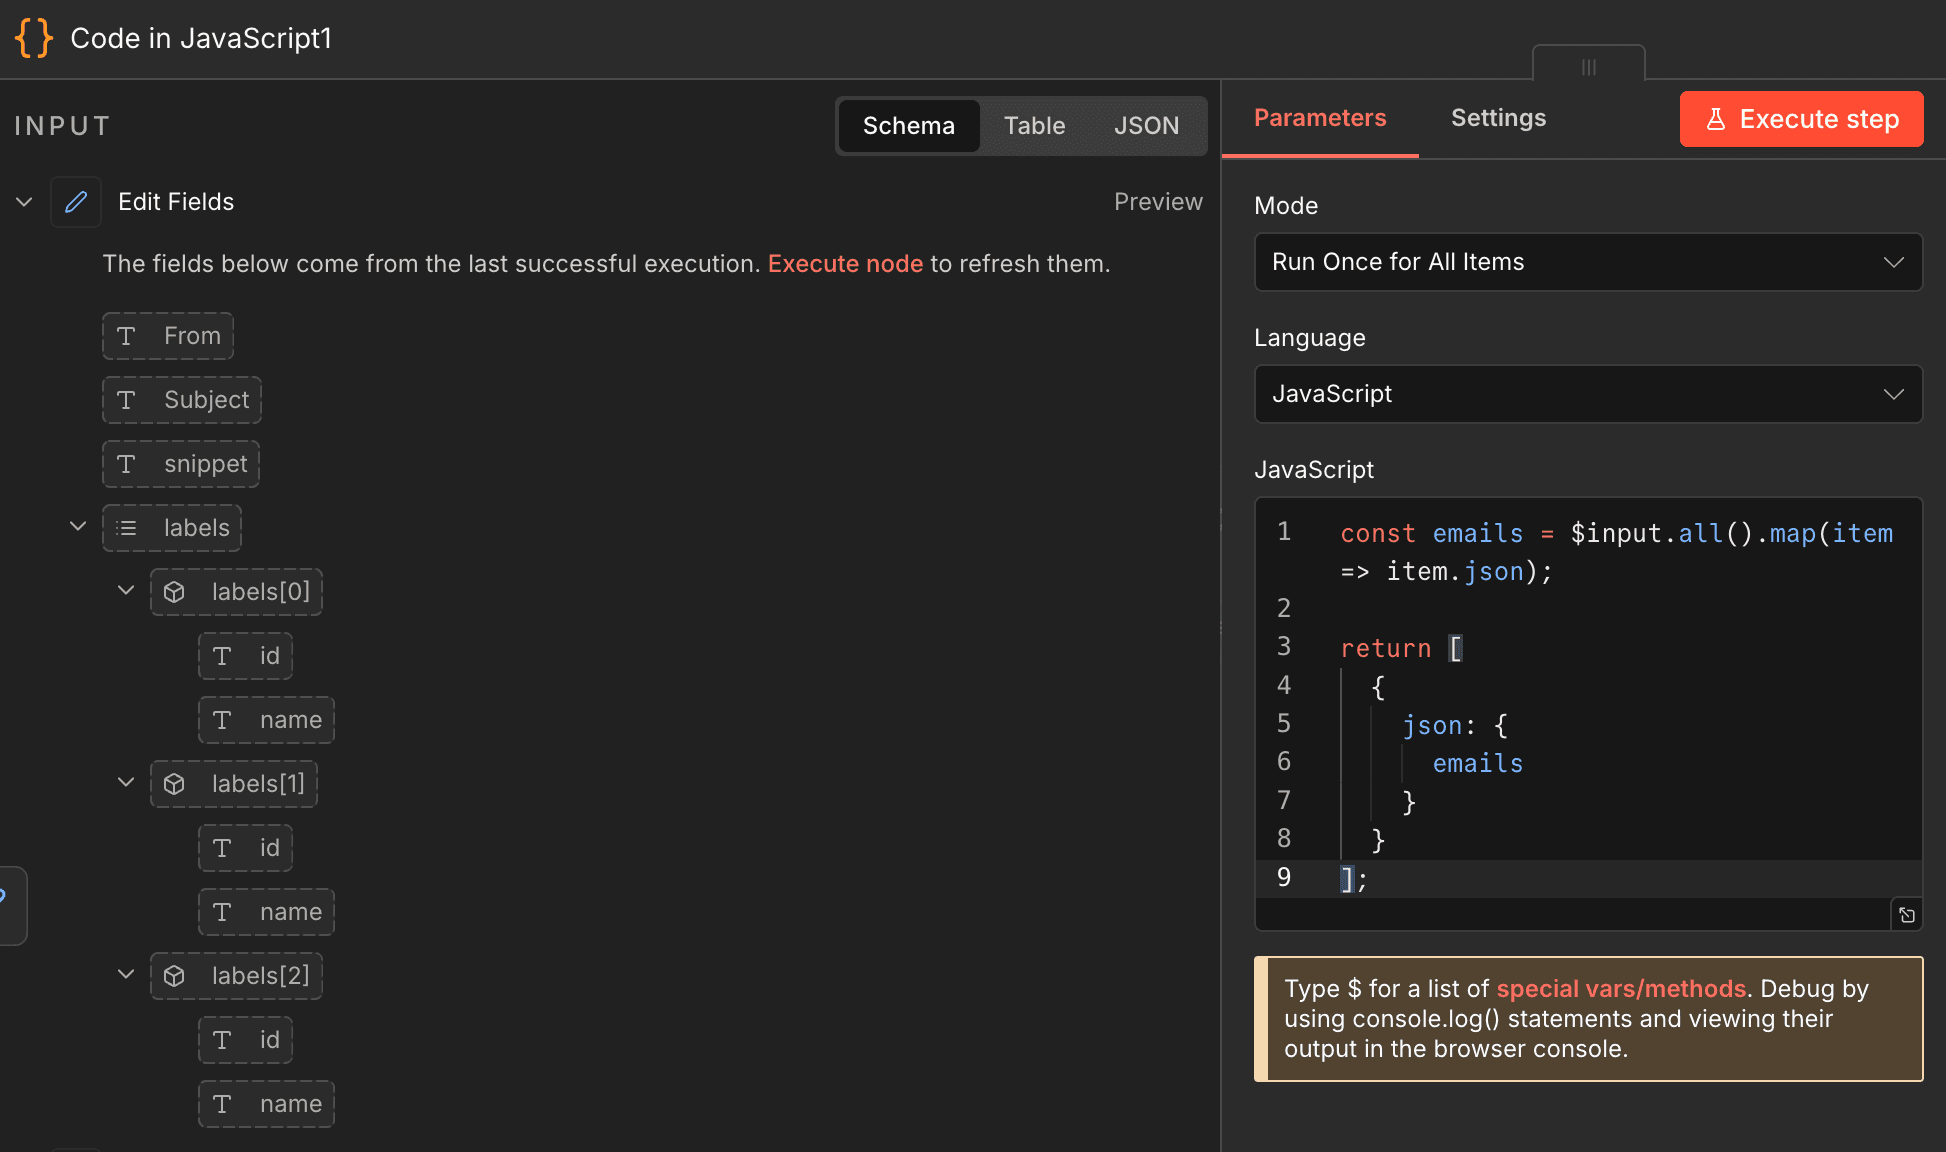The image size is (1946, 1152).
Task: Click the T icon on the From field
Action: pos(128,336)
